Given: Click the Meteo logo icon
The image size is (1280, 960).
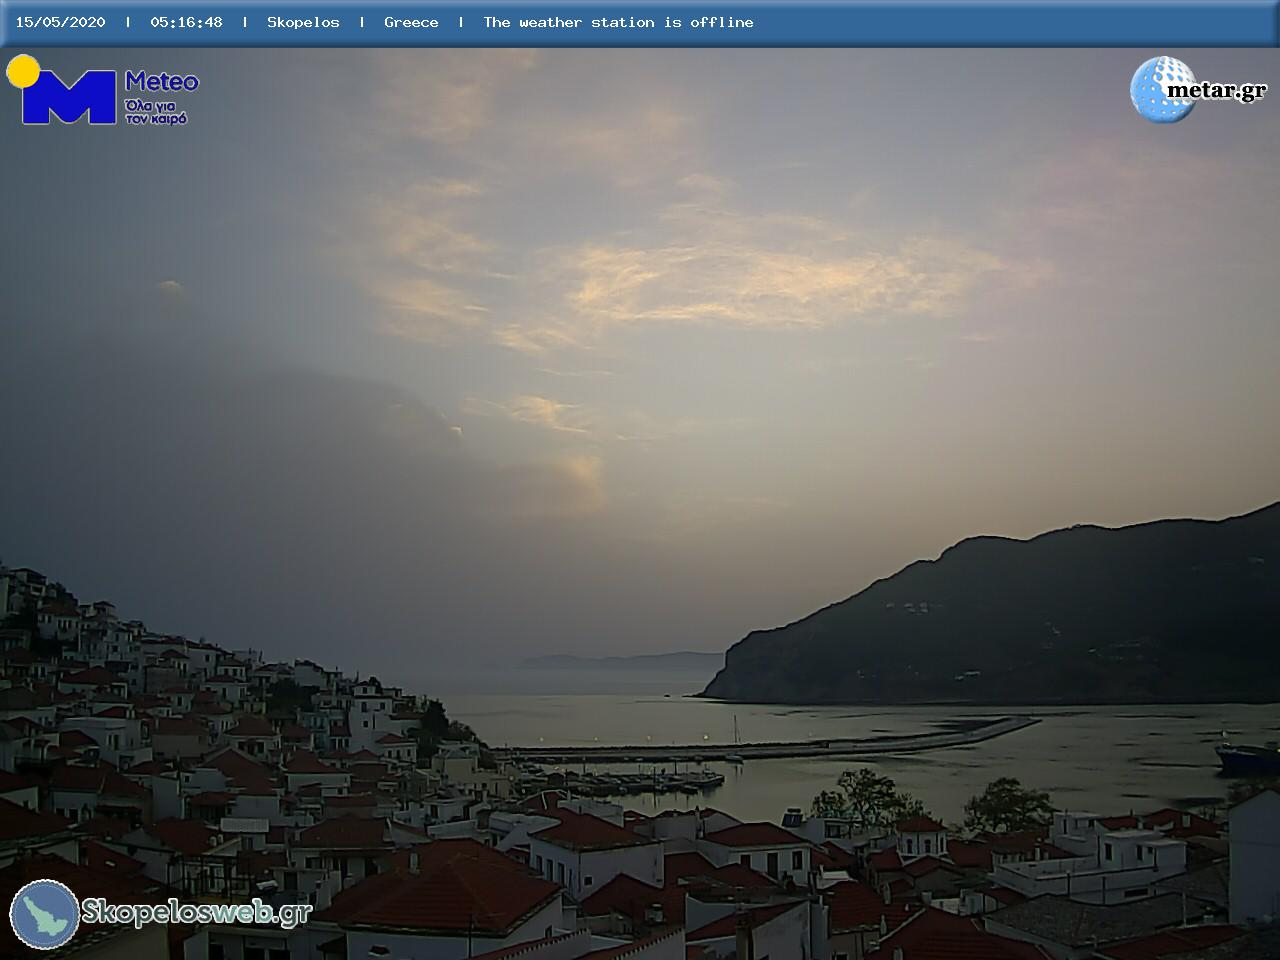Looking at the screenshot, I should click(x=62, y=90).
